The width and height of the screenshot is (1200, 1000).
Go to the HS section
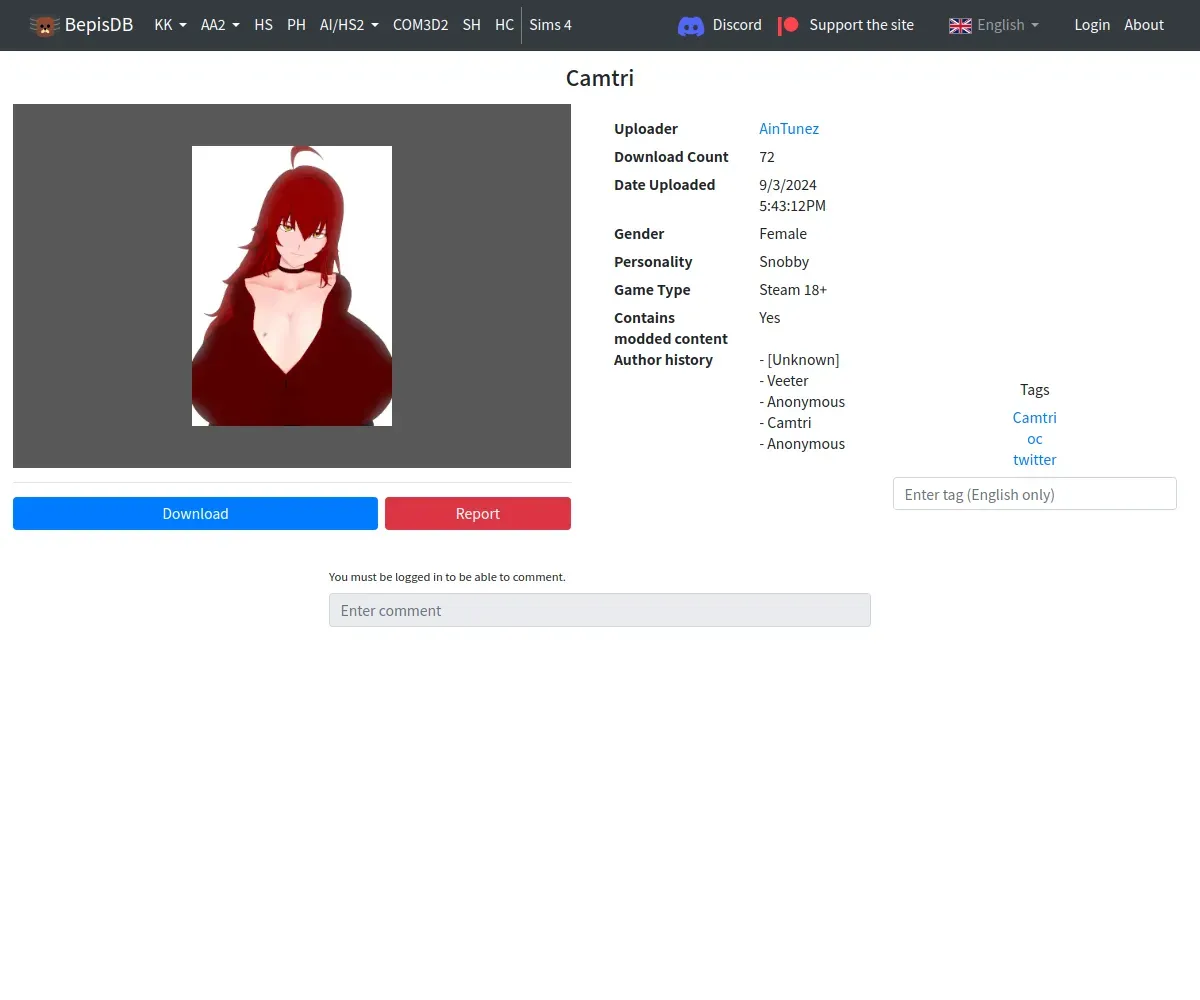pos(263,25)
